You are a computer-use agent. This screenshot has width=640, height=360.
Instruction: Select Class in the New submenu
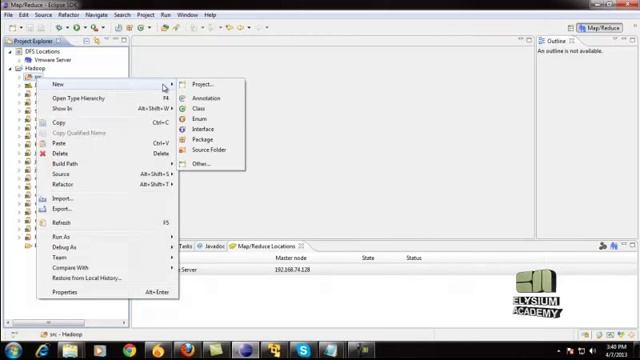point(211,109)
